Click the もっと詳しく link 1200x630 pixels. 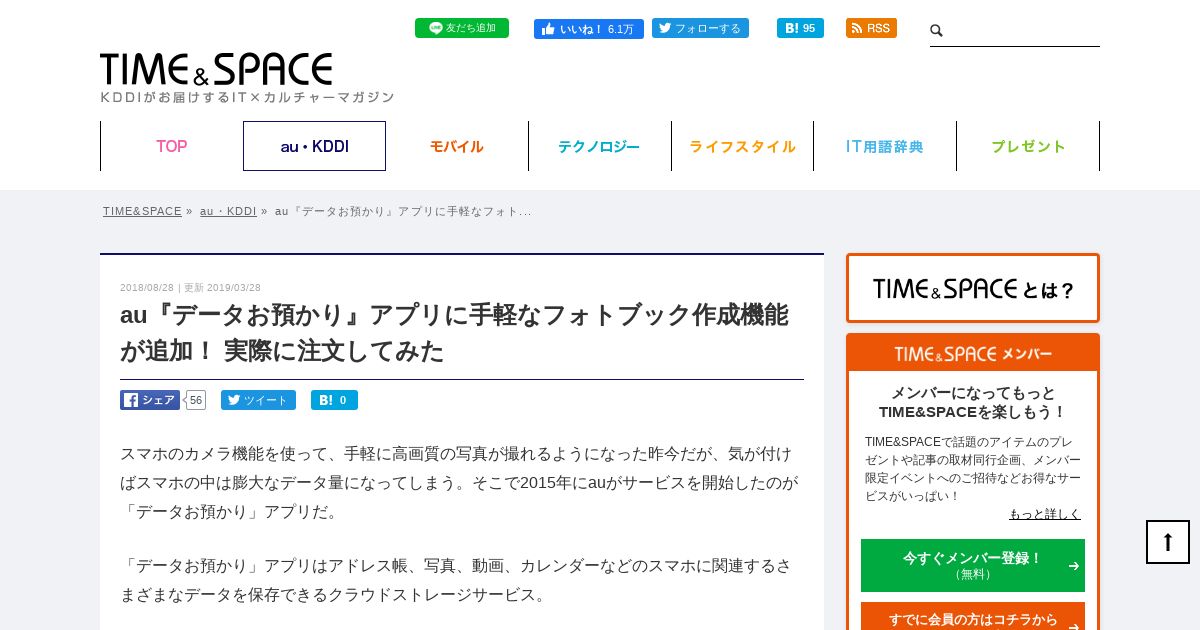(1045, 514)
